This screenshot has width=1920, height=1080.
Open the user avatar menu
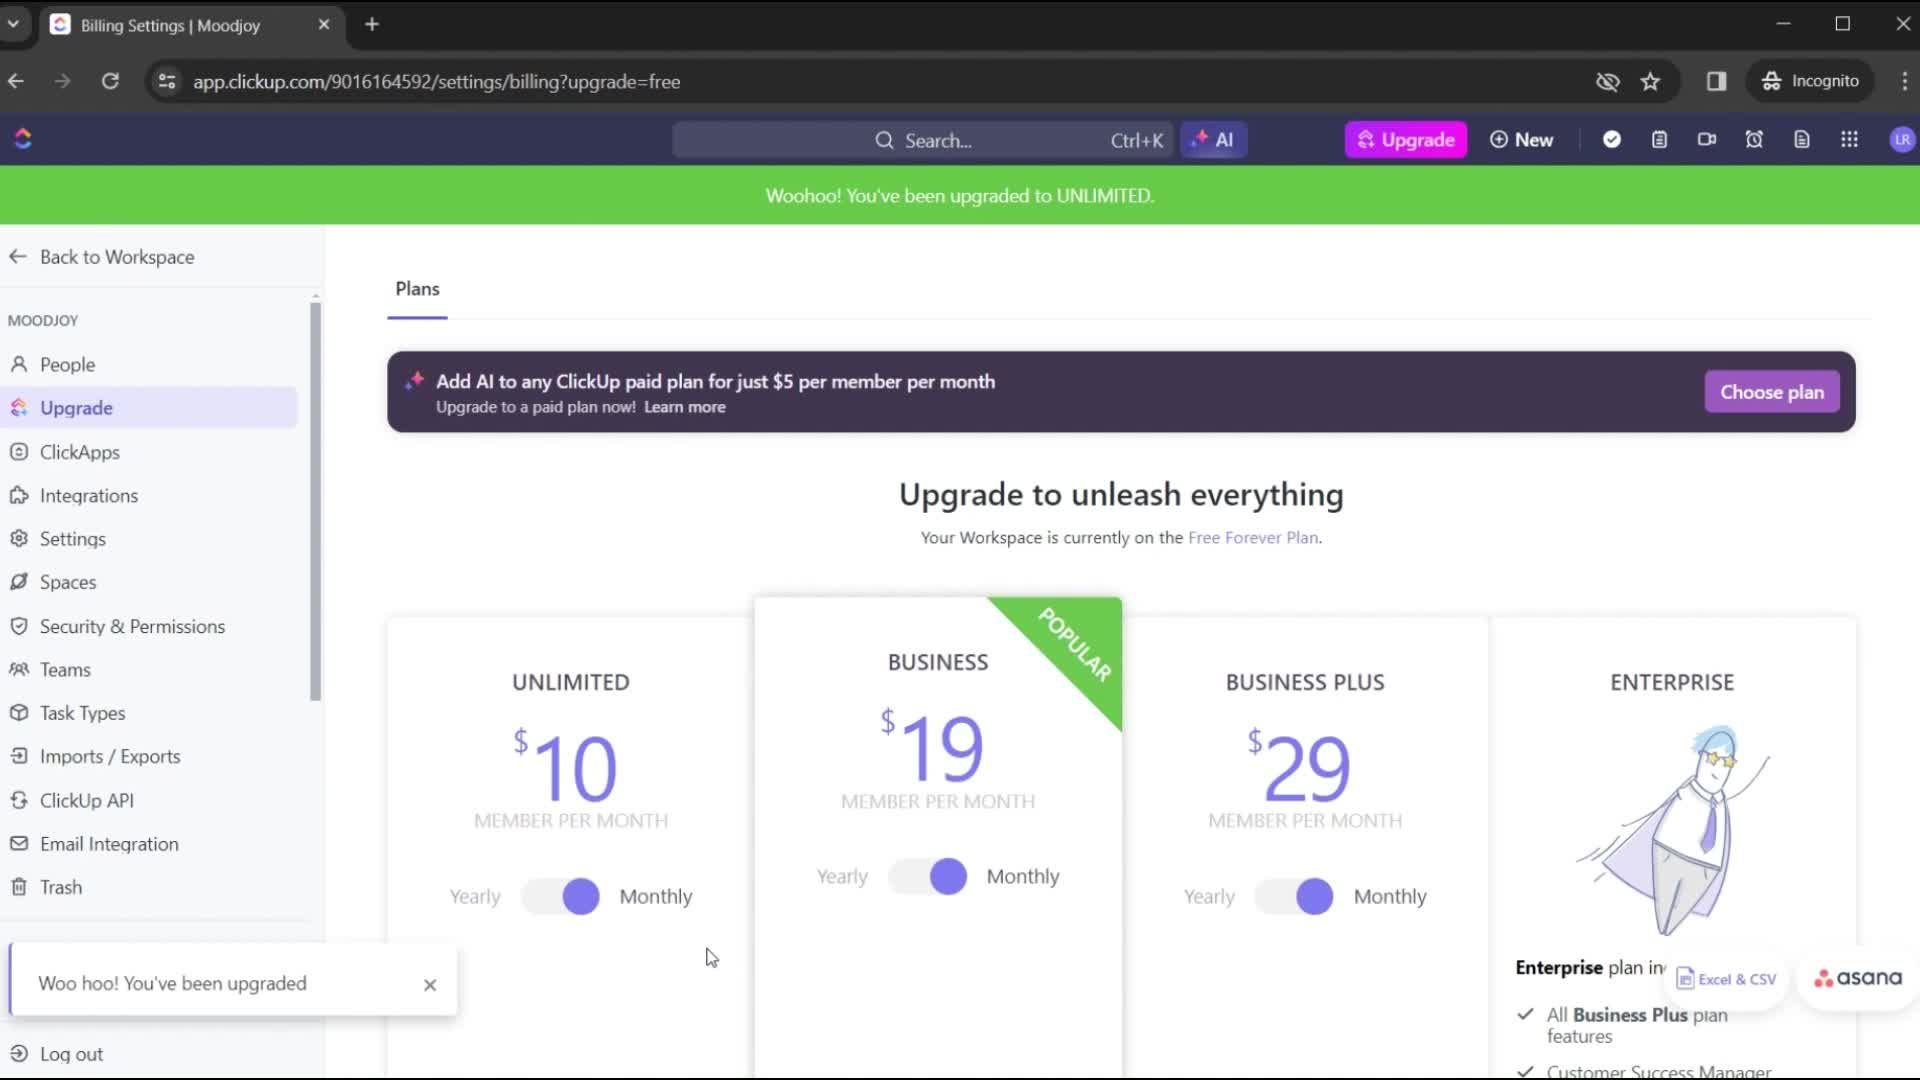click(x=1902, y=140)
